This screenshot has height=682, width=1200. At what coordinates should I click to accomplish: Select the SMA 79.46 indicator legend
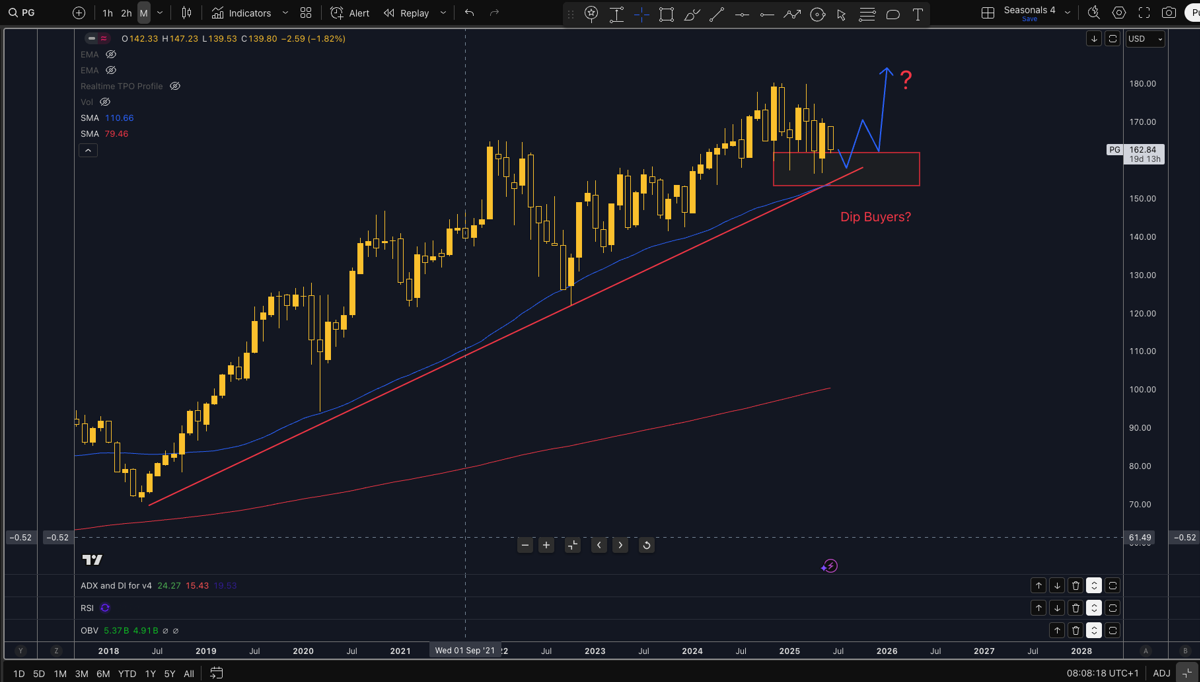coord(104,134)
